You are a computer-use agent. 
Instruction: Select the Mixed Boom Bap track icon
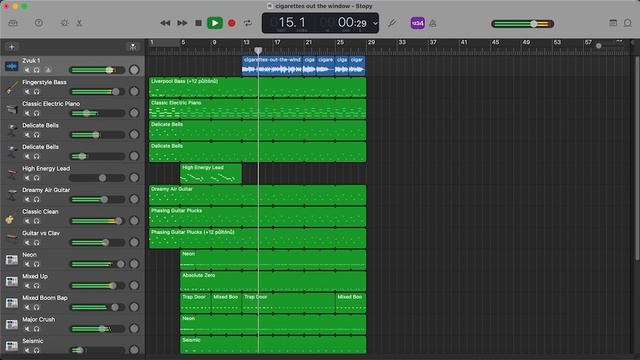[x=11, y=303]
